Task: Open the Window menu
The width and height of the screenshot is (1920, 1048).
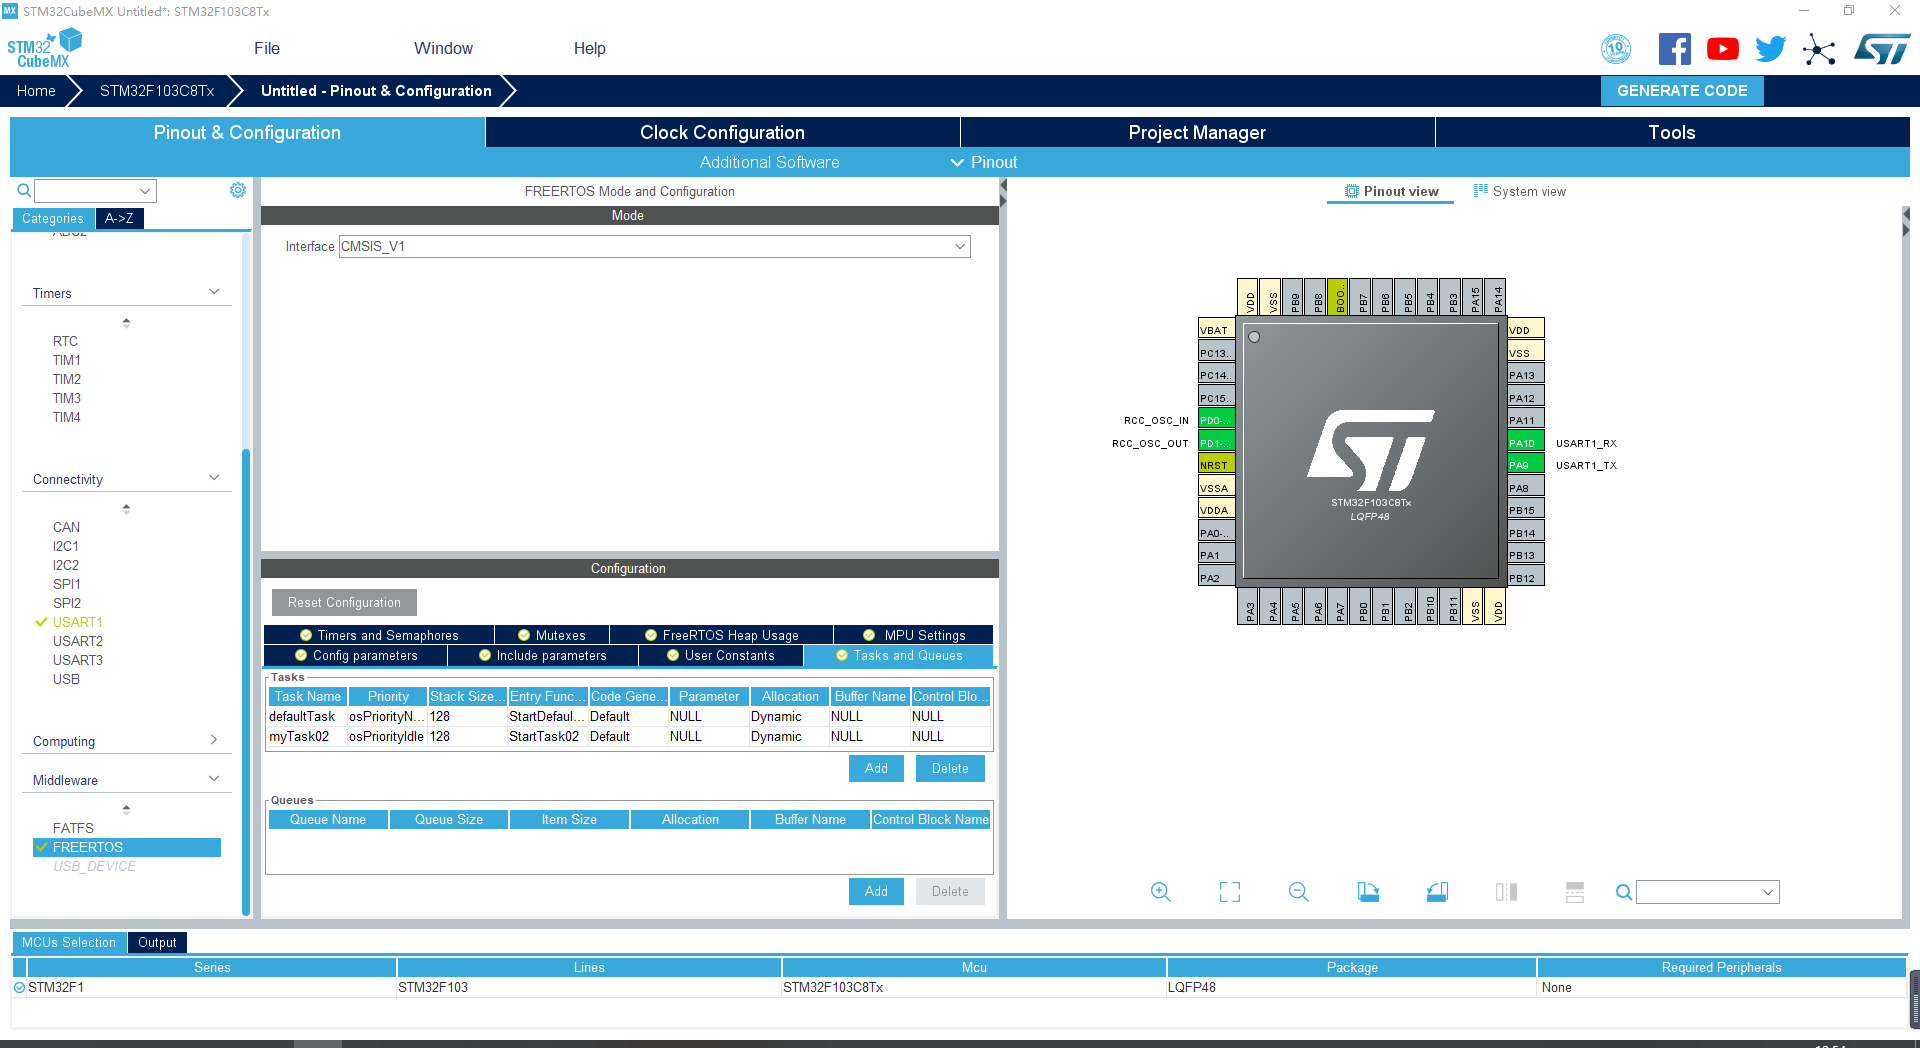Action: point(443,48)
